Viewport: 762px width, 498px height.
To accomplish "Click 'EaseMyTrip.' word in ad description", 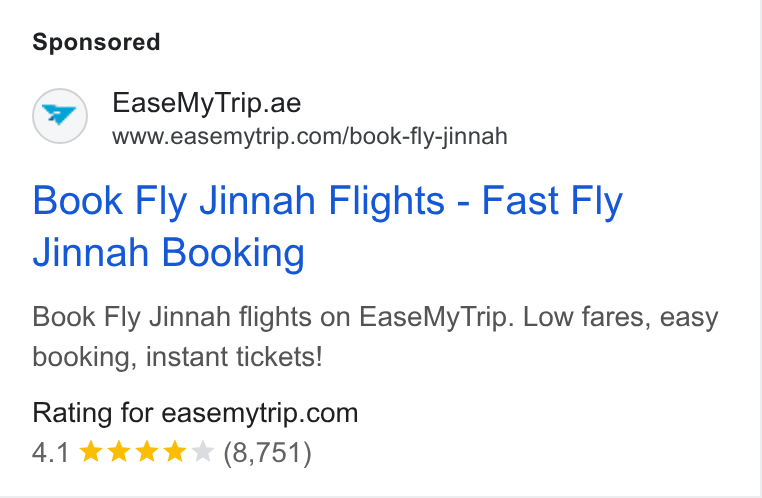I will 436,317.
